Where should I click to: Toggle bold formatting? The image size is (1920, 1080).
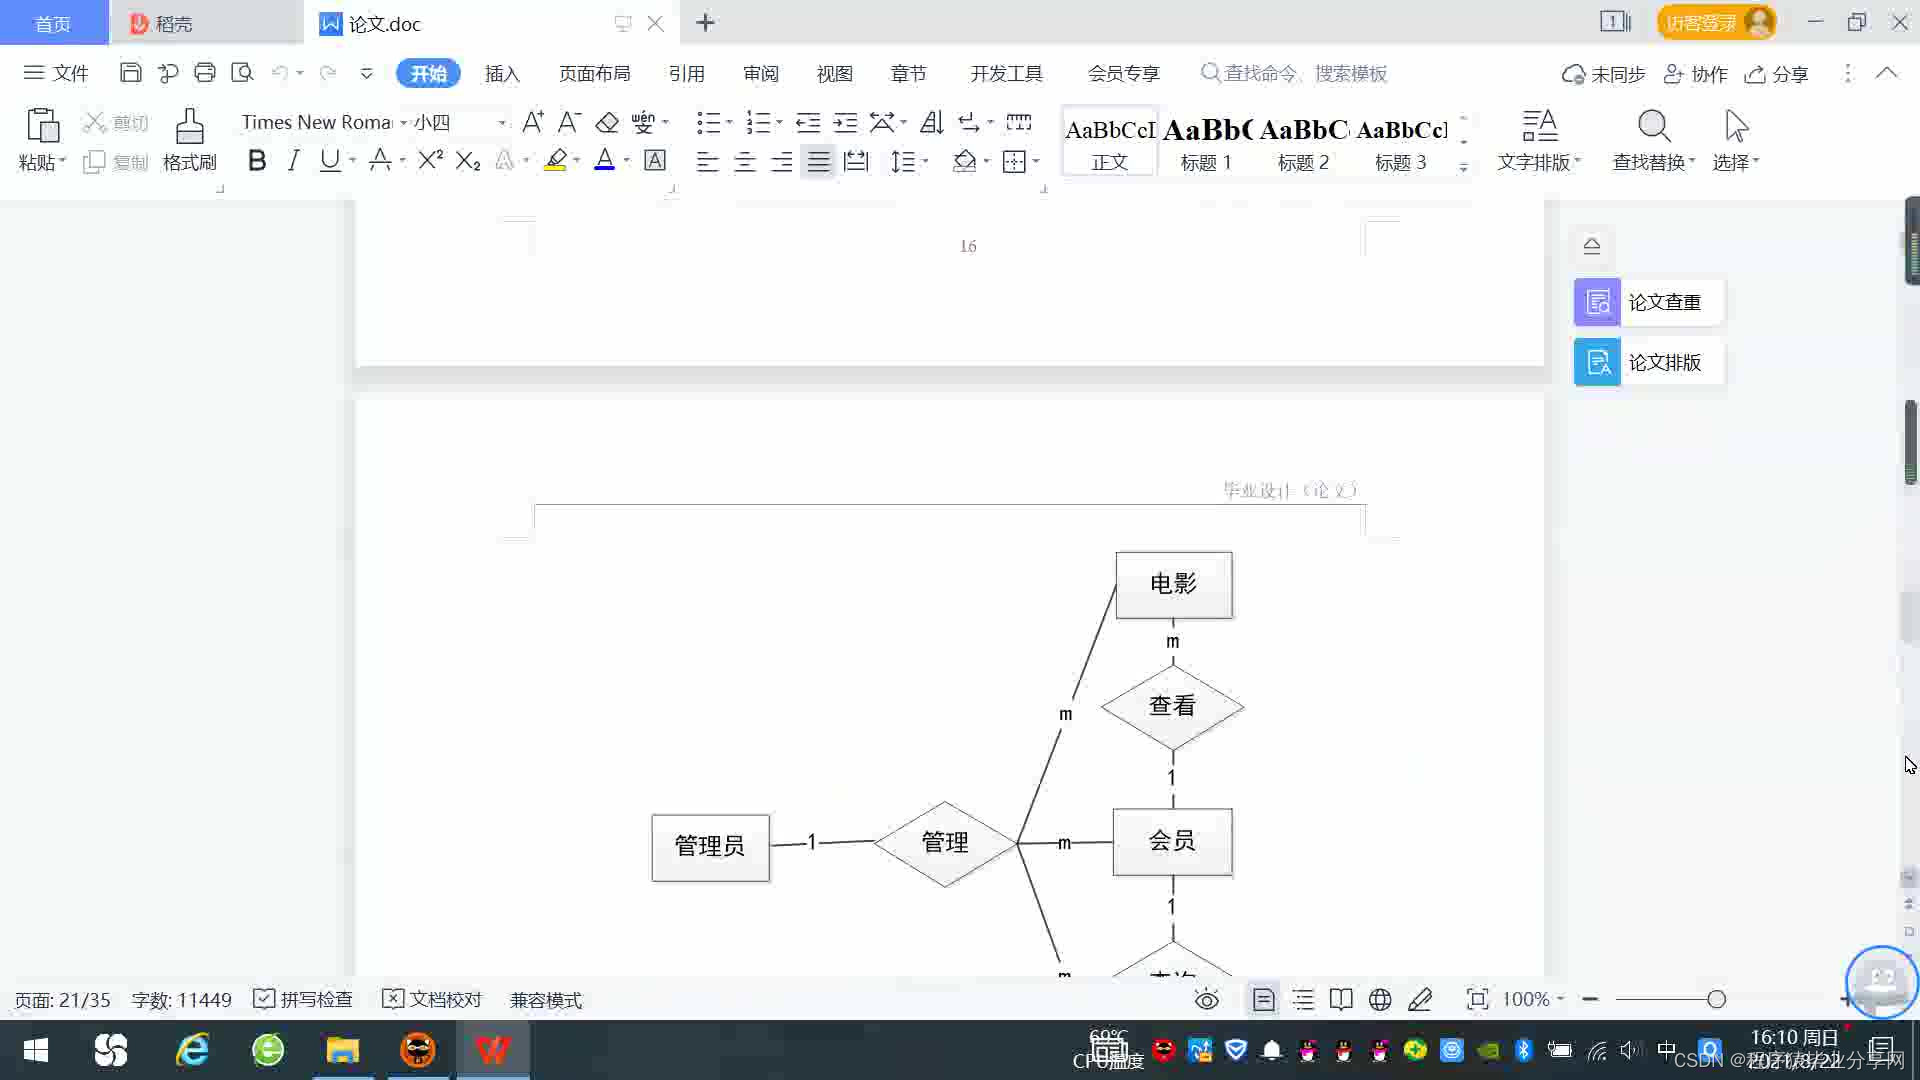tap(257, 161)
